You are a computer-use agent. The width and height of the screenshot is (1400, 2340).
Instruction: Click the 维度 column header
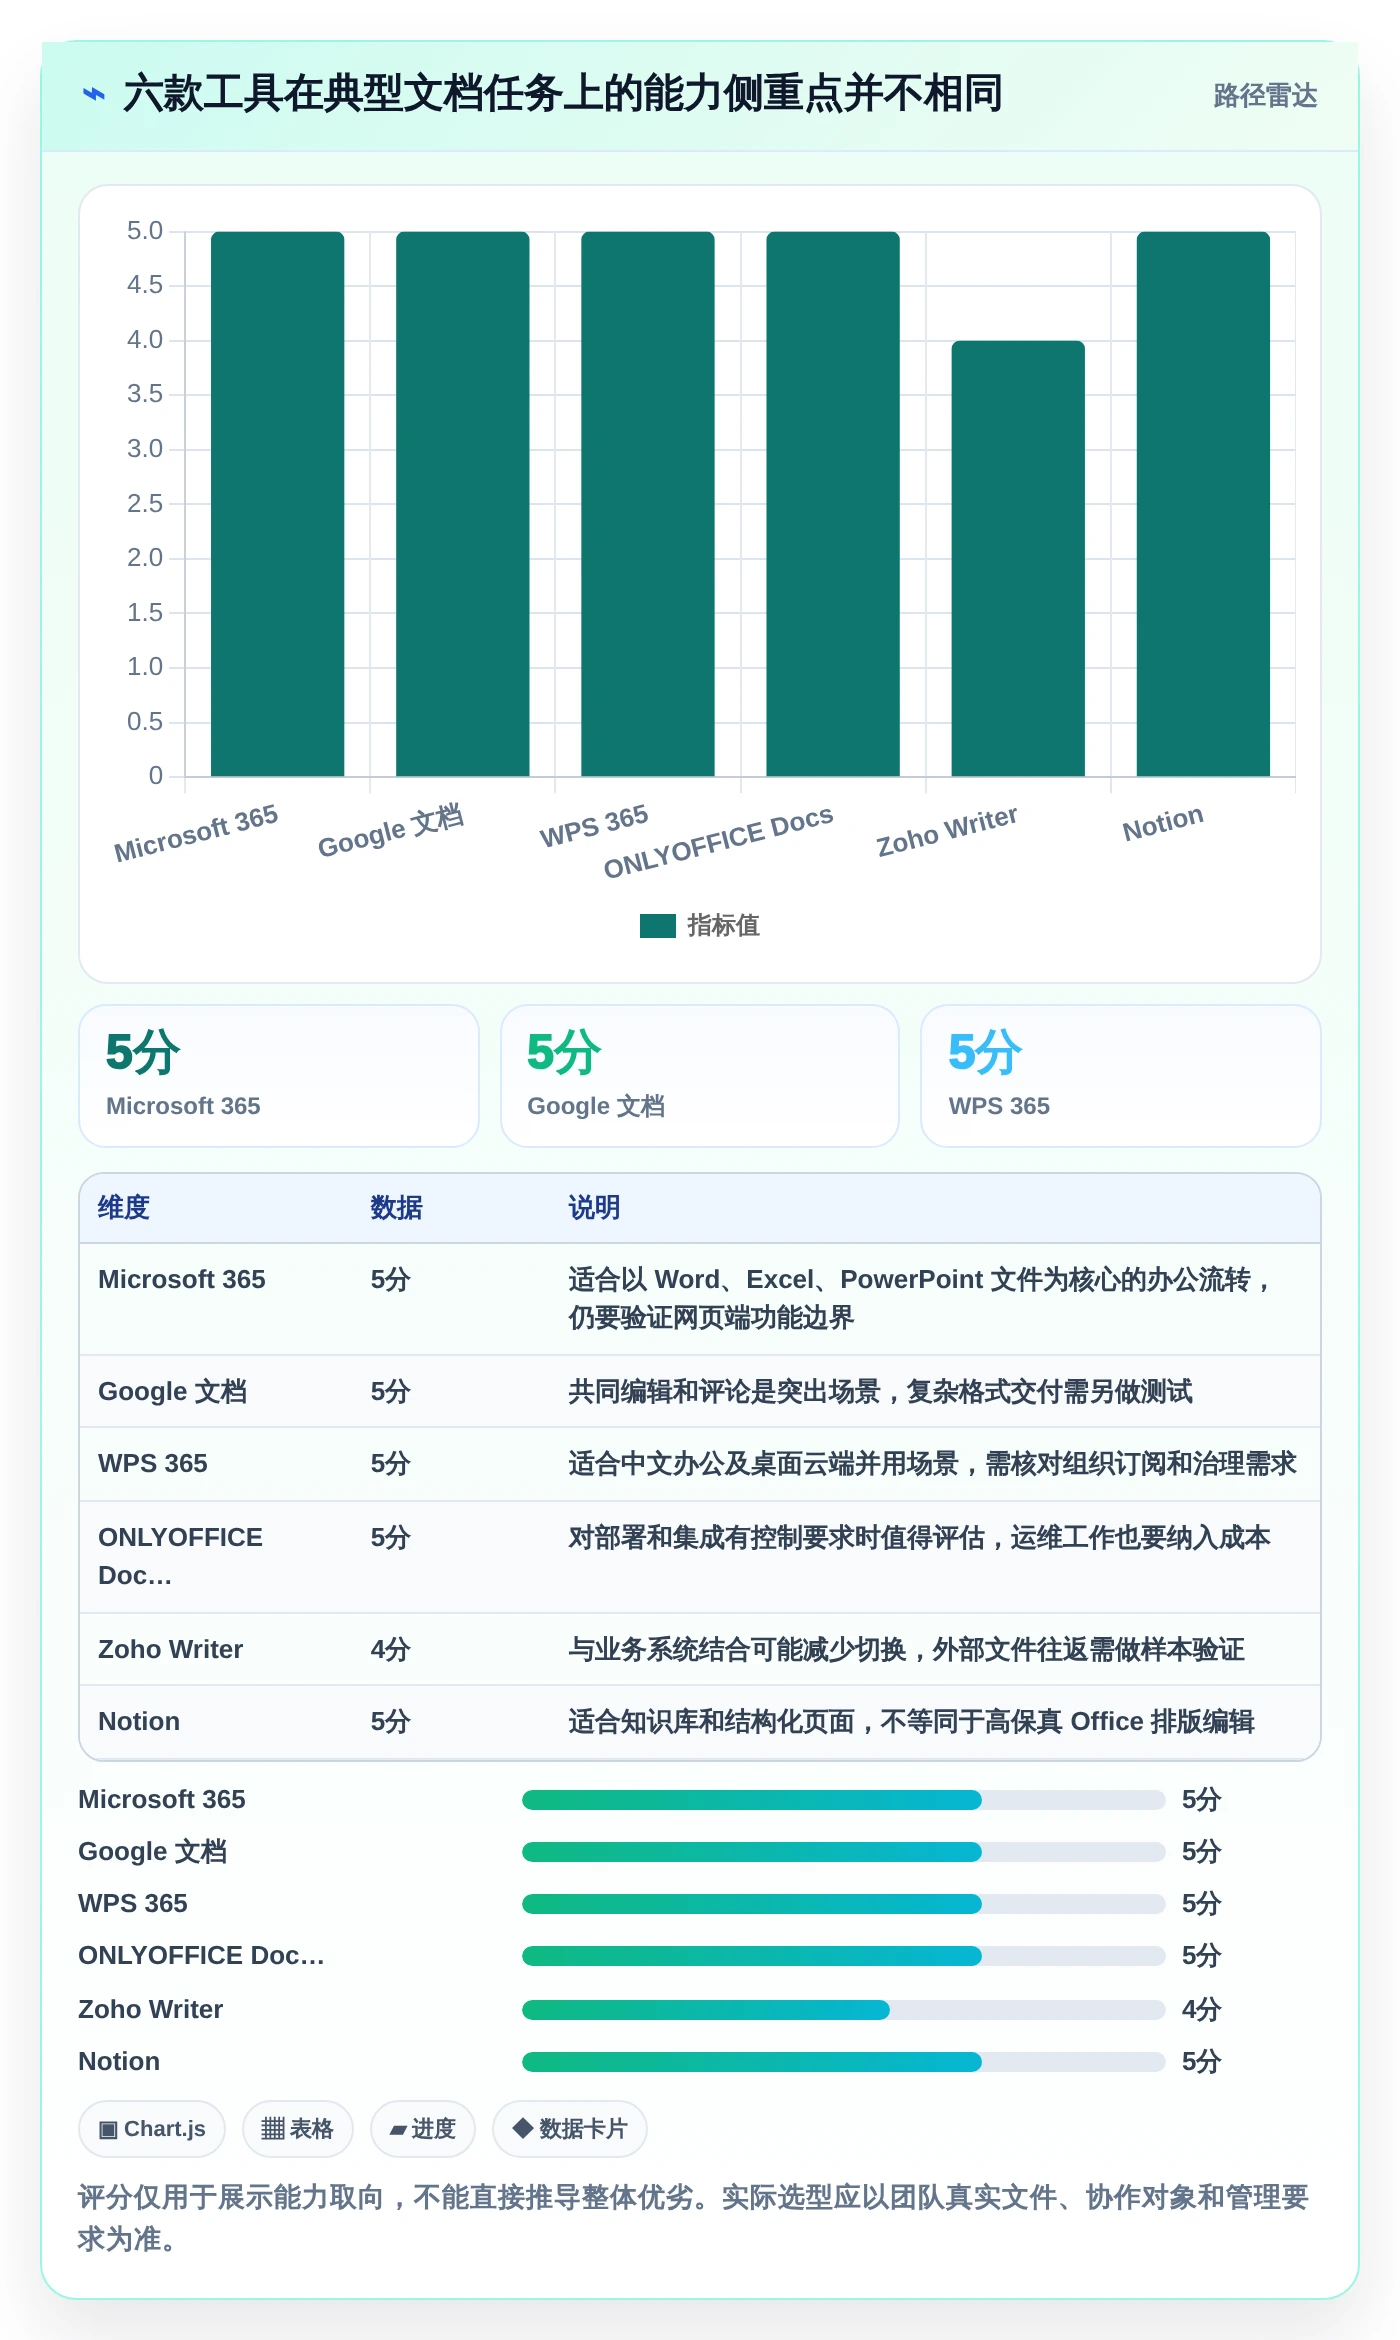pyautogui.click(x=124, y=1208)
